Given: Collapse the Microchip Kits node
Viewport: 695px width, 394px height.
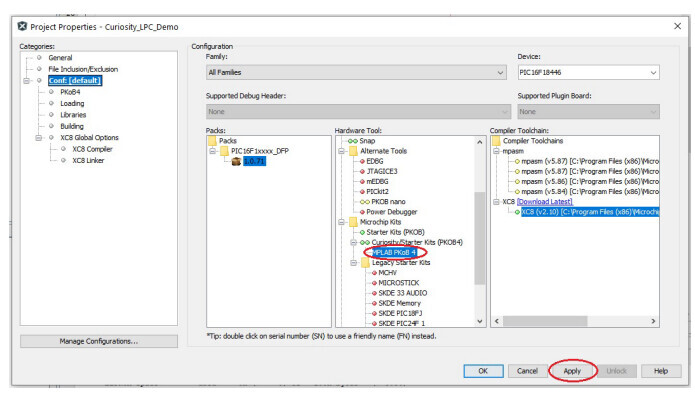Looking at the screenshot, I should click(342, 222).
